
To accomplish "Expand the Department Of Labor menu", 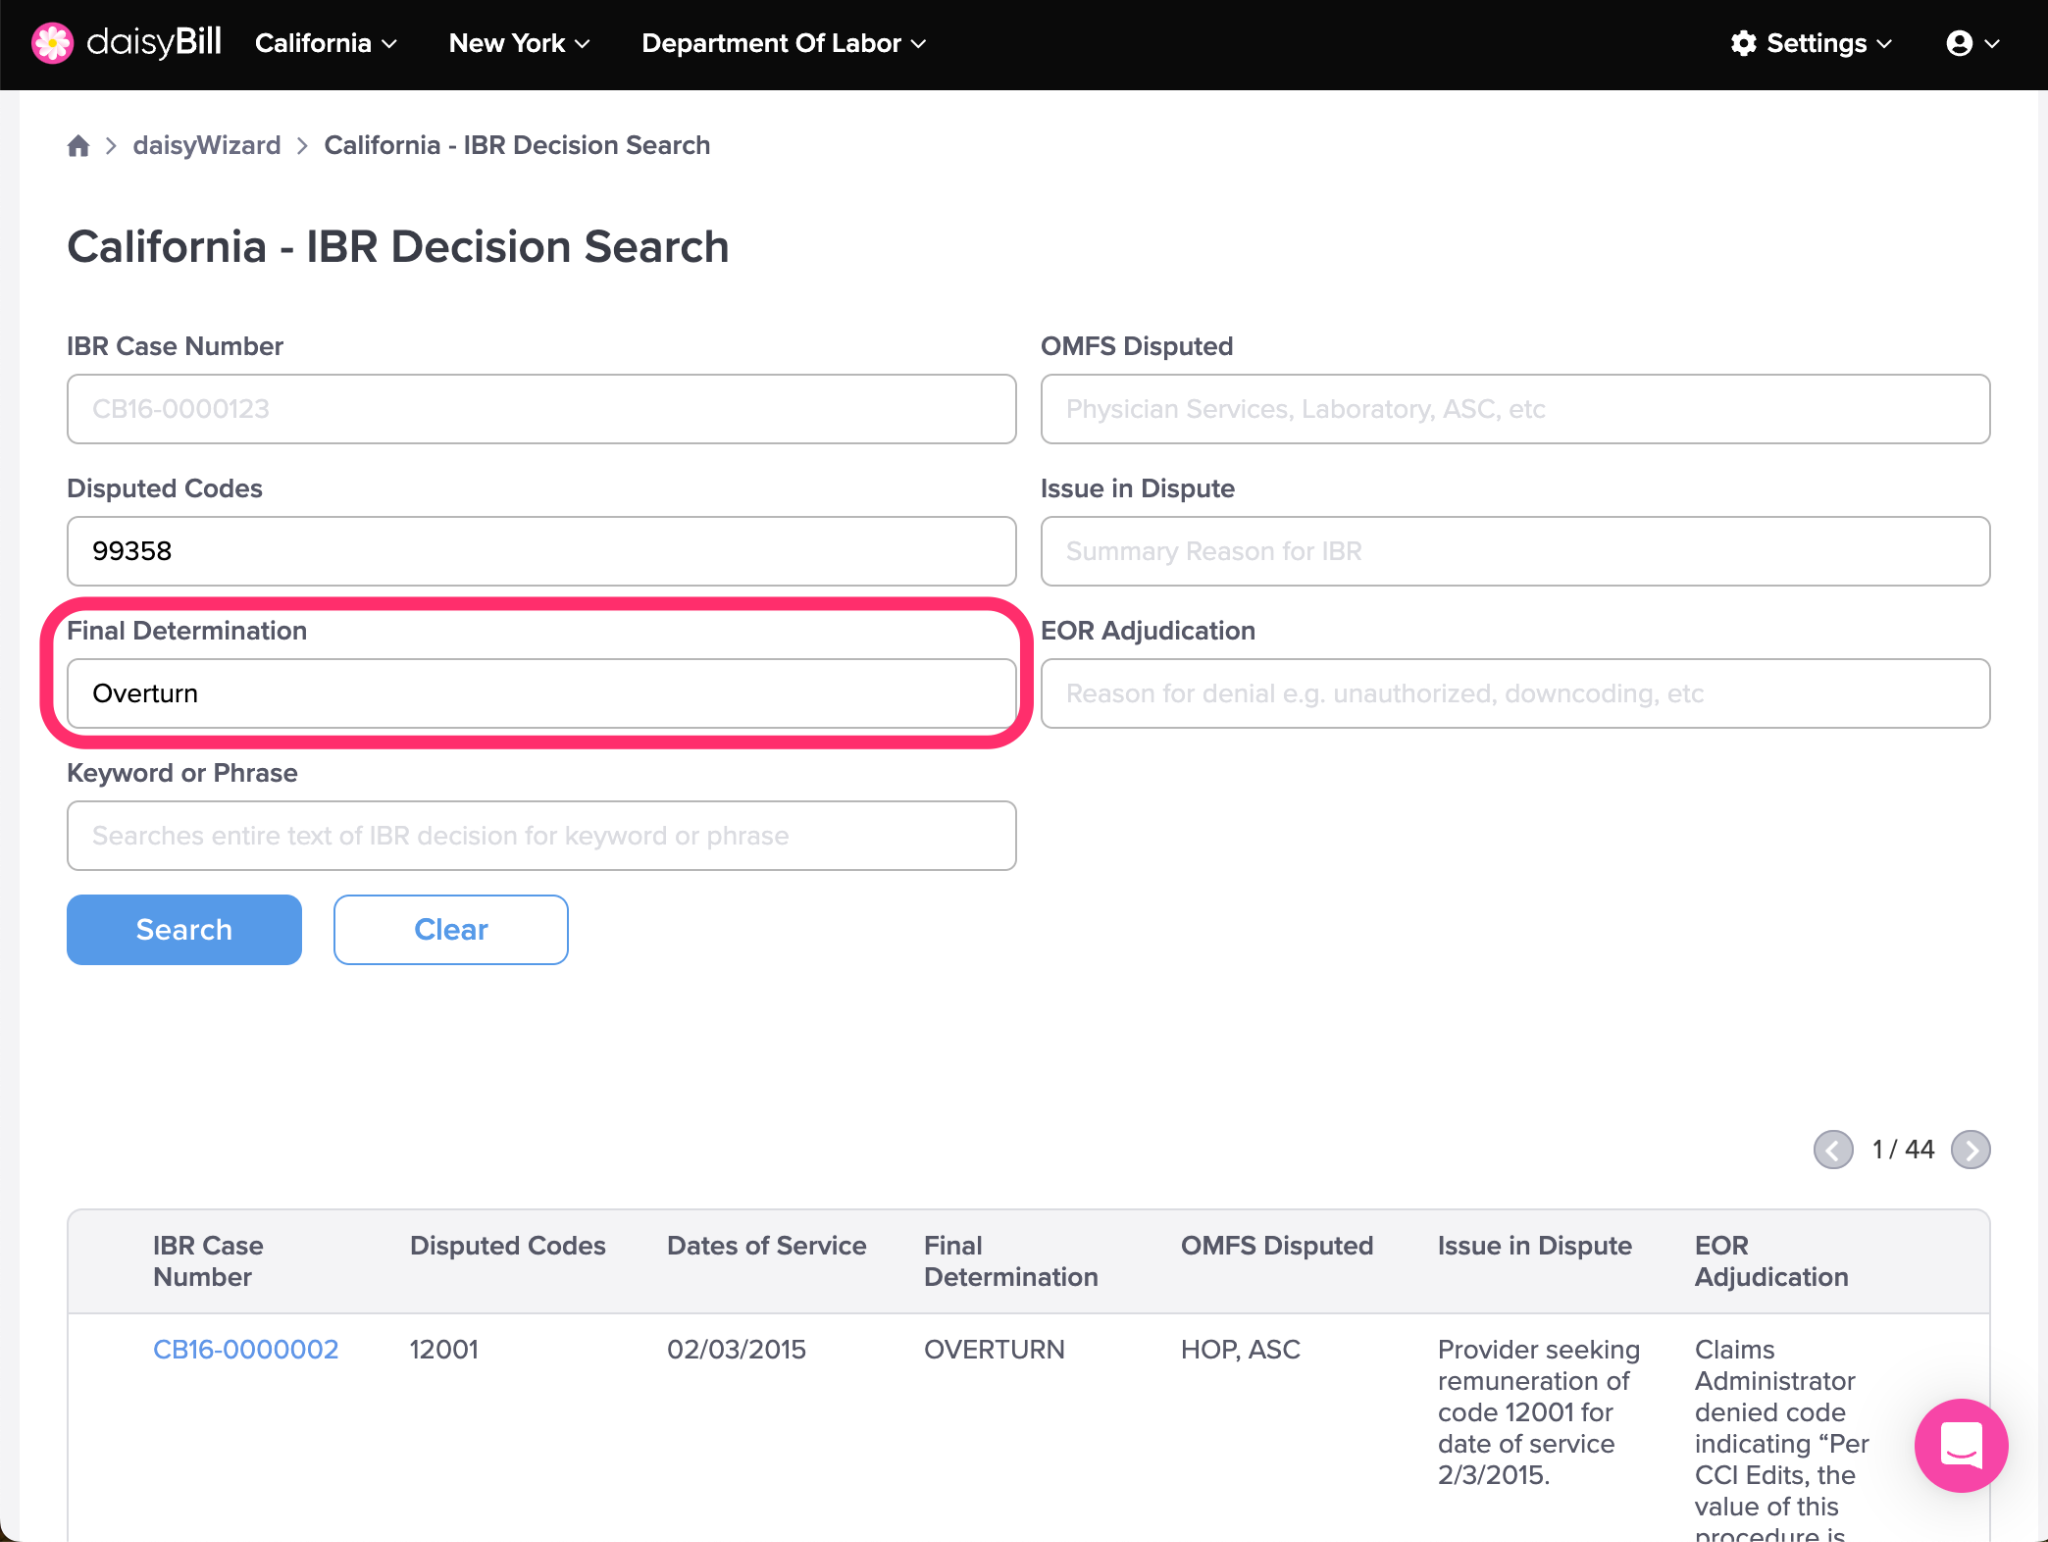I will pos(784,43).
